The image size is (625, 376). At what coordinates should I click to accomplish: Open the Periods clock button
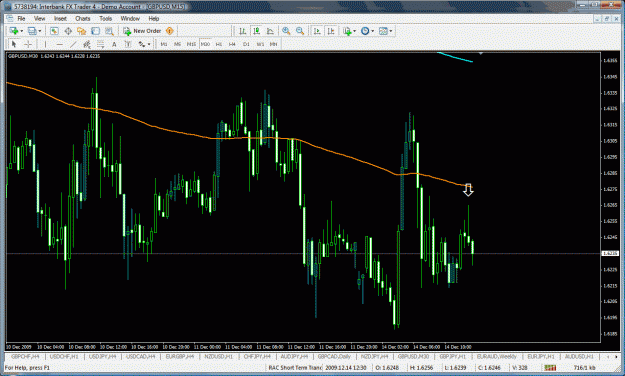tap(365, 31)
